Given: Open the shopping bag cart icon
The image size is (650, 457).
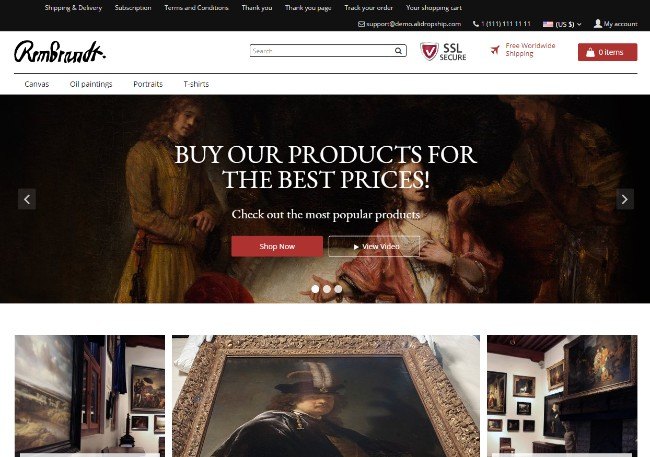Looking at the screenshot, I should [x=590, y=52].
